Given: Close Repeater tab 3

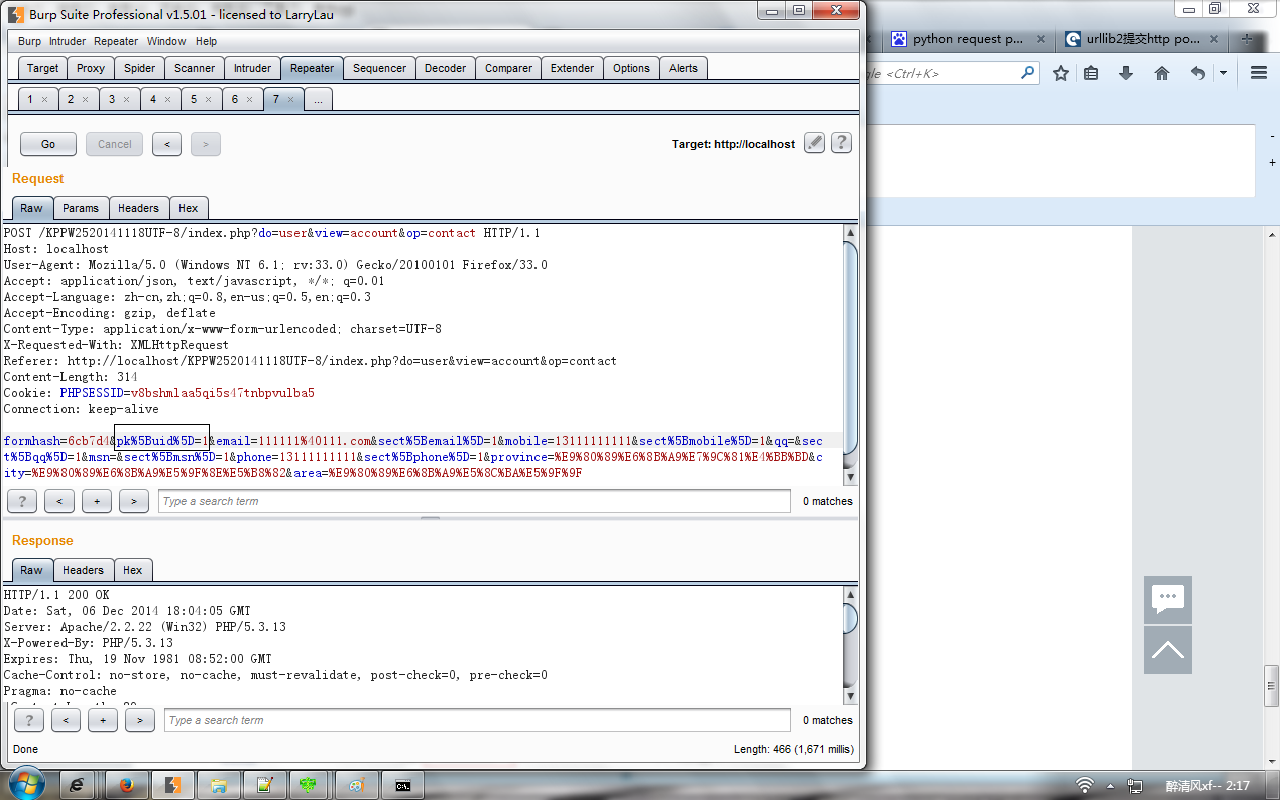Looking at the screenshot, I should click(127, 100).
